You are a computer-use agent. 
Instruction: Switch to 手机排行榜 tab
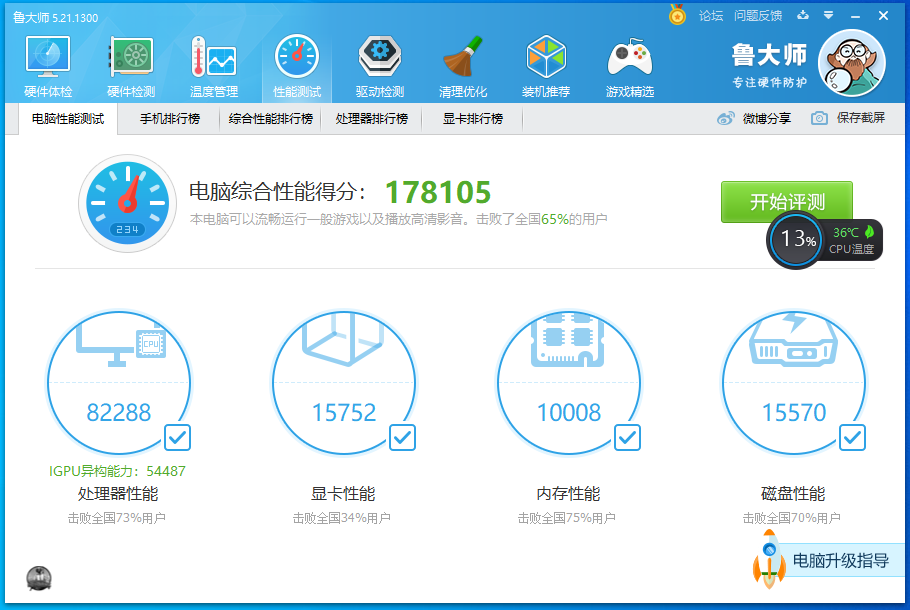coord(169,119)
